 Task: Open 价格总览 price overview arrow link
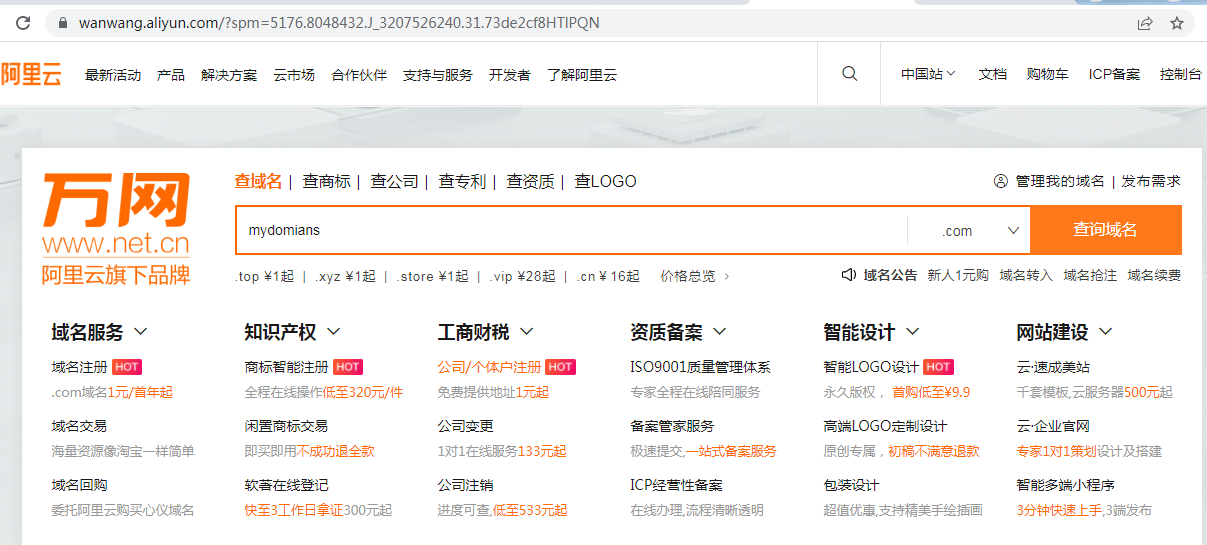pos(695,276)
